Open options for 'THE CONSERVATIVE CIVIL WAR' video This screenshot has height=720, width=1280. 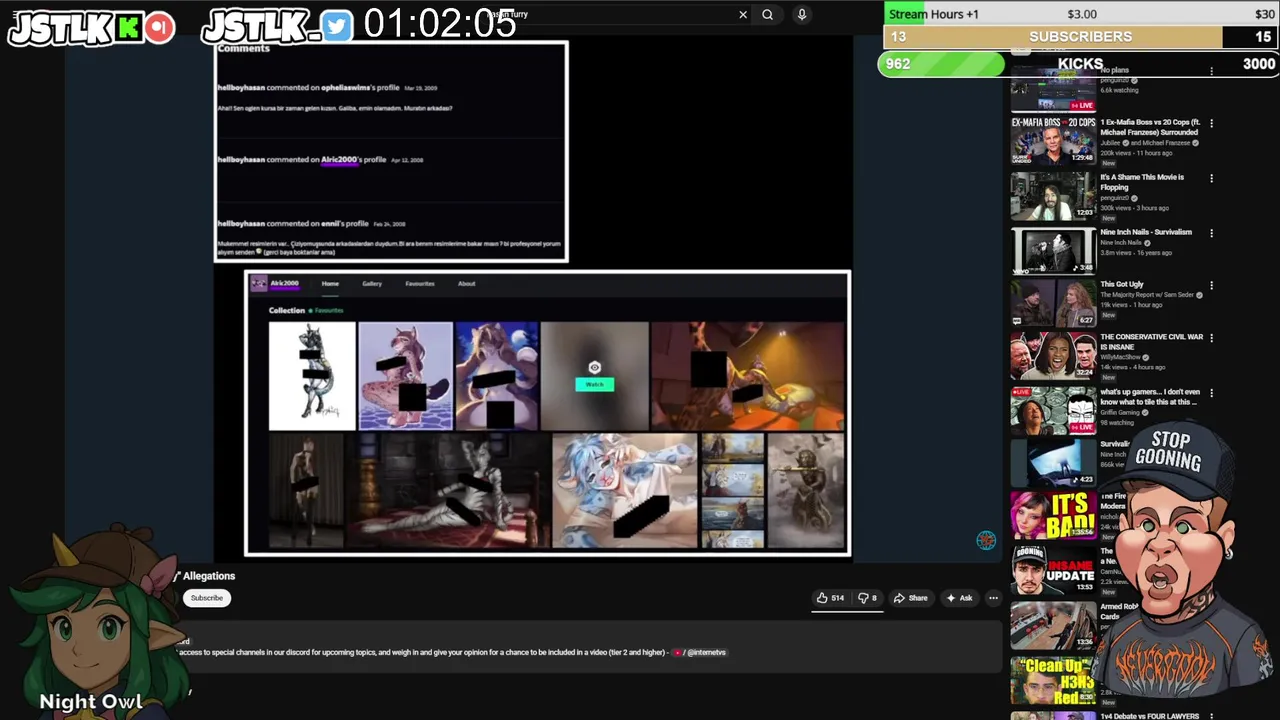pyautogui.click(x=1211, y=339)
